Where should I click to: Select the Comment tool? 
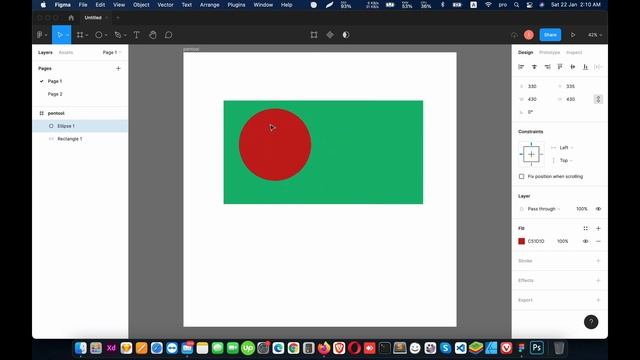click(169, 35)
